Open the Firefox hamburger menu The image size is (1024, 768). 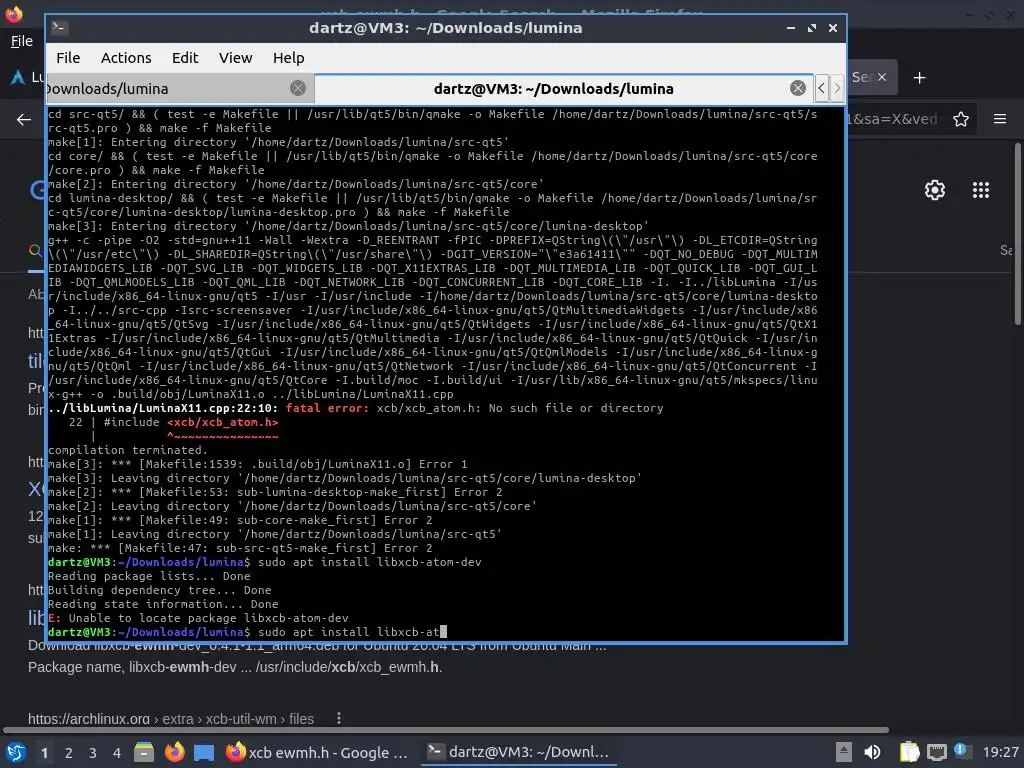[x=1000, y=119]
